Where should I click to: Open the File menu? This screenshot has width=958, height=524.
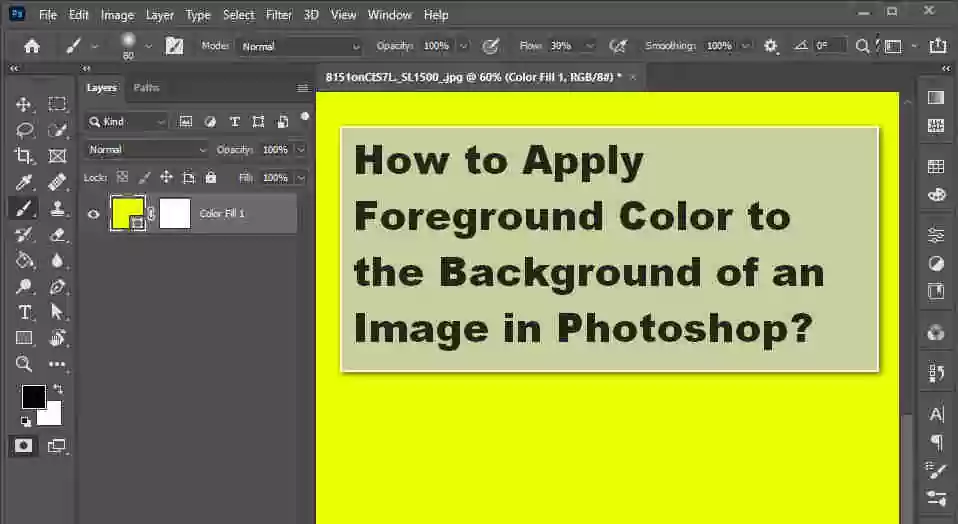tap(48, 15)
